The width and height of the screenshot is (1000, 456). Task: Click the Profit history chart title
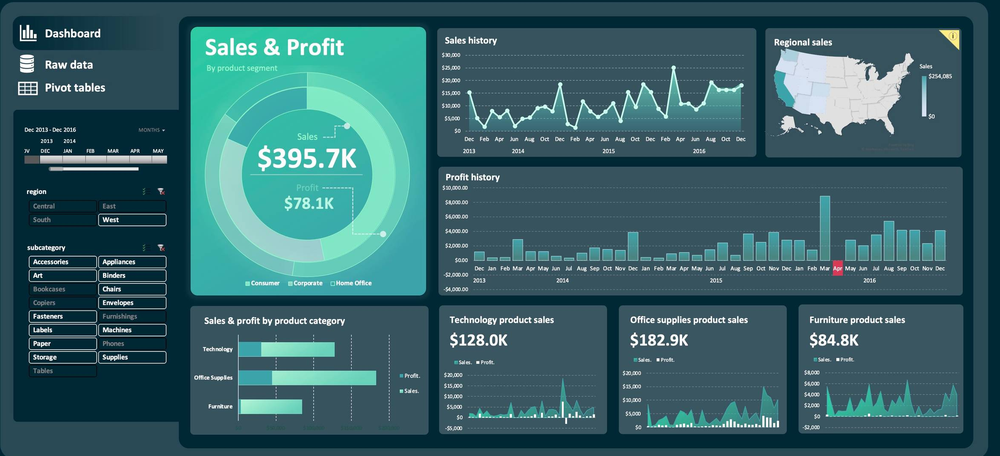(473, 177)
